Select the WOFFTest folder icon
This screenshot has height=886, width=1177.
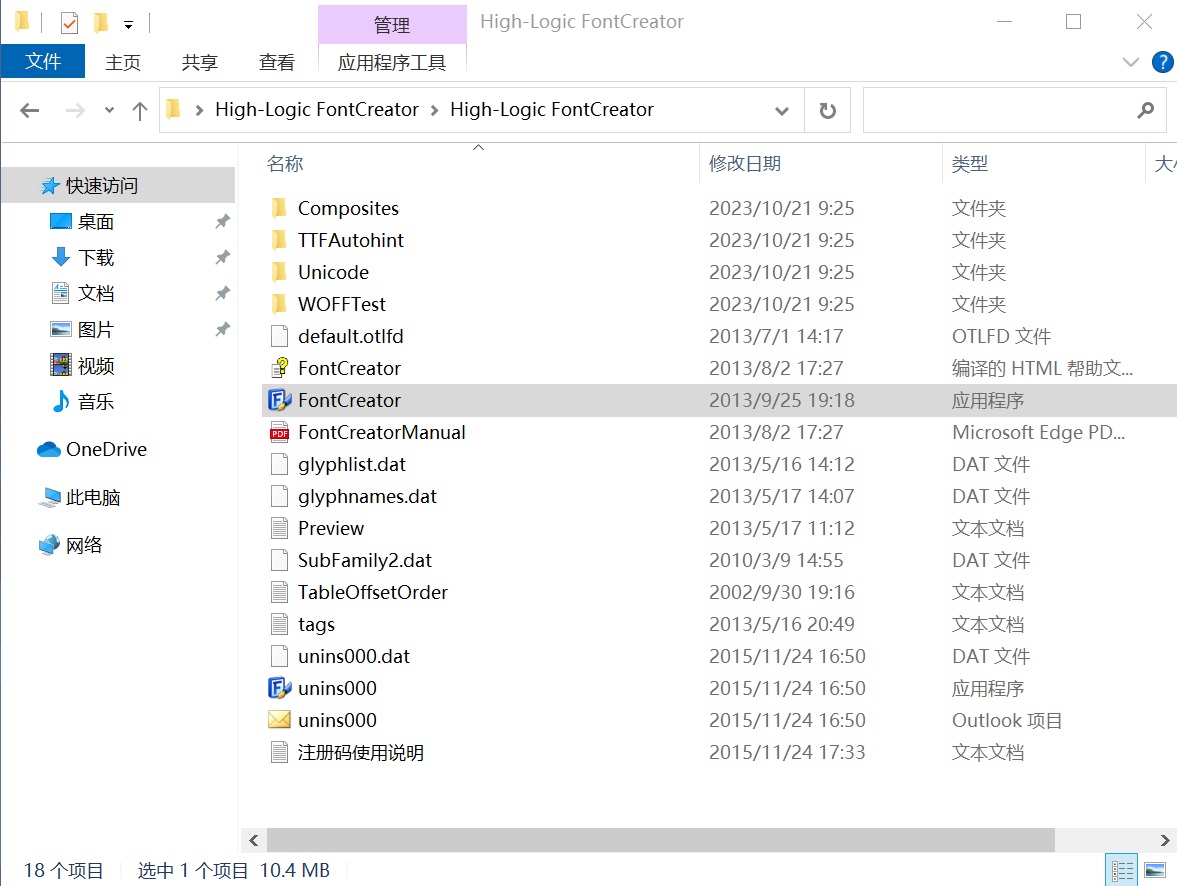(x=279, y=304)
